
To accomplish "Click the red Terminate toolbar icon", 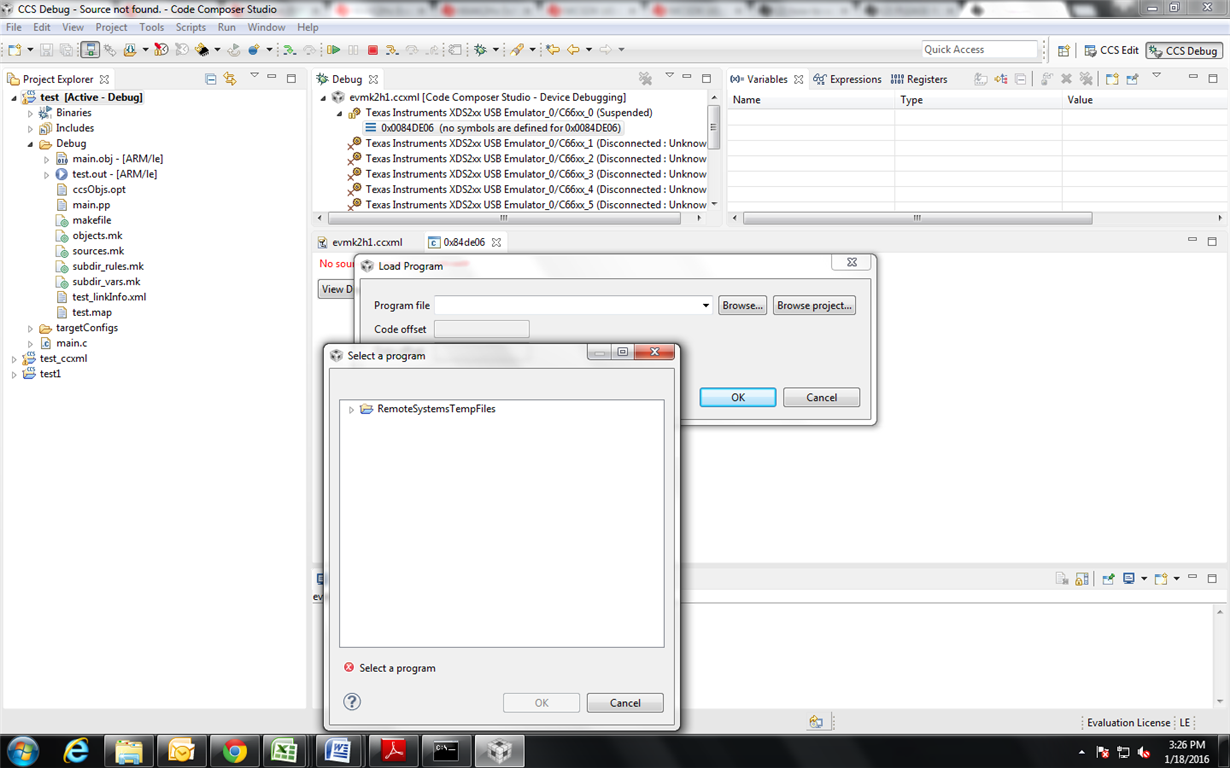I will tap(373, 49).
